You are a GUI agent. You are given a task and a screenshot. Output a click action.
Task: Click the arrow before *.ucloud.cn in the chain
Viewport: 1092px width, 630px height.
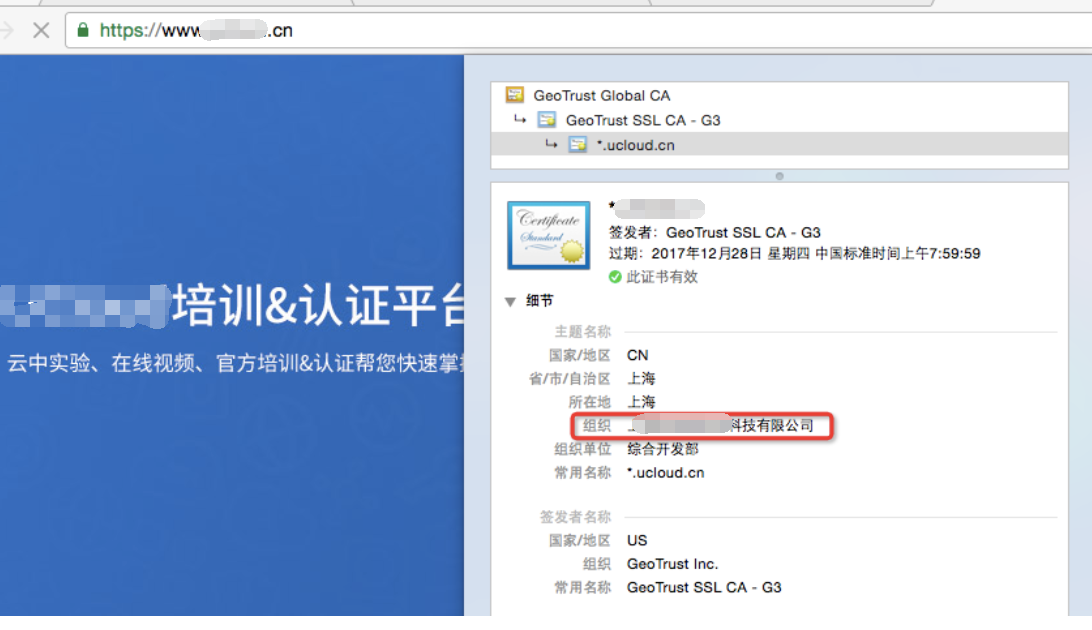[551, 145]
